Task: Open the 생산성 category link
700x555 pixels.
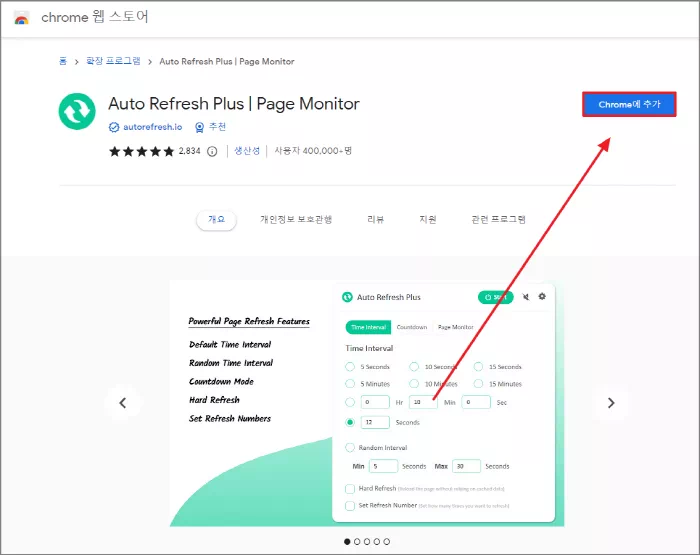Action: pyautogui.click(x=247, y=151)
